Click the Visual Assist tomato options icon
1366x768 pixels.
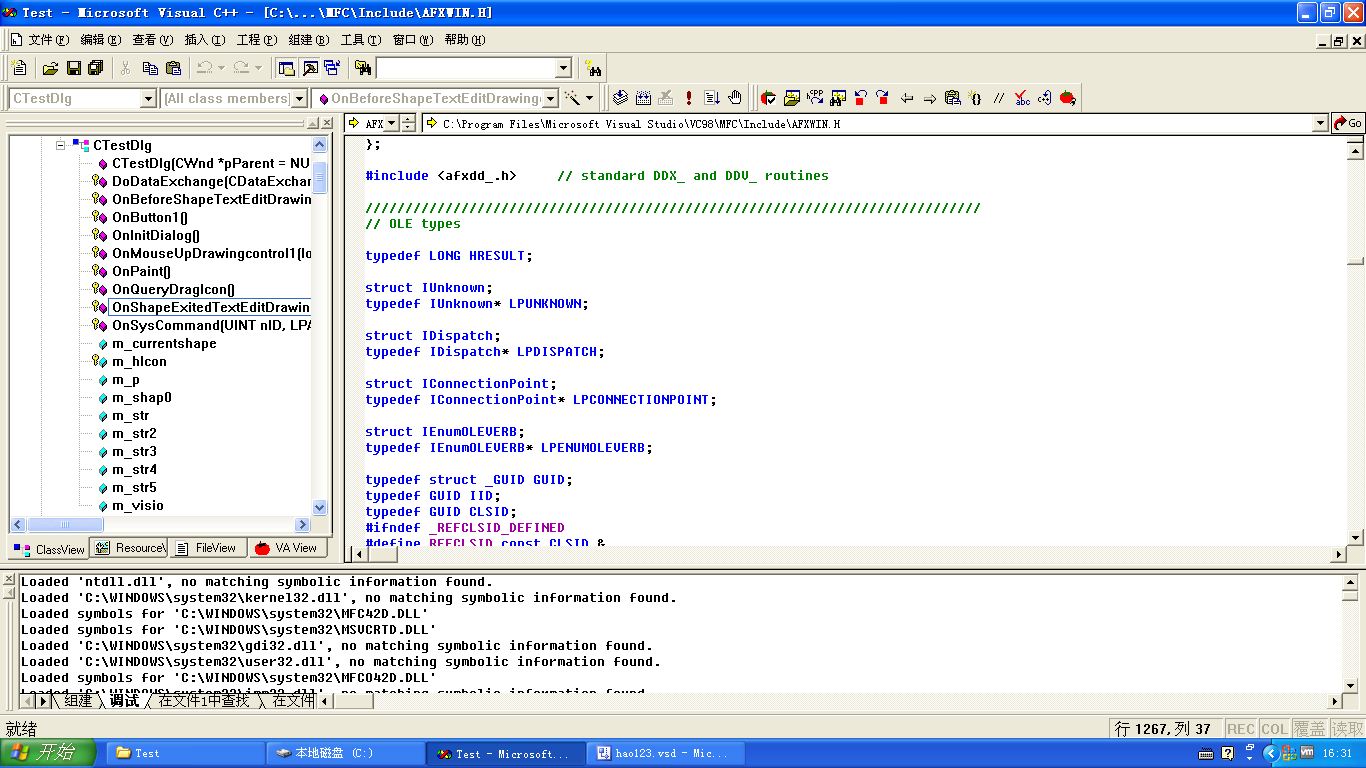pyautogui.click(x=768, y=98)
